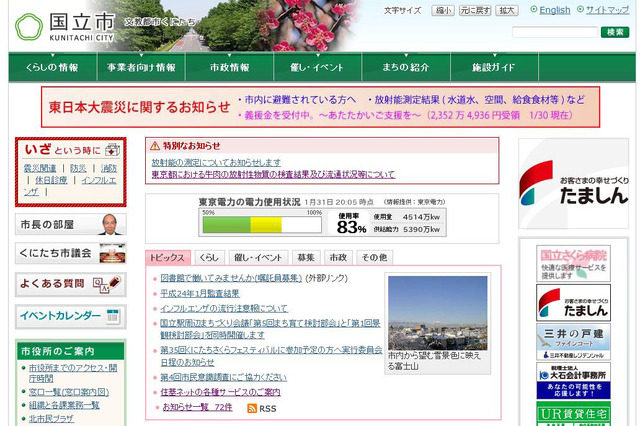
Task: Select the その他 tab
Action: (374, 257)
